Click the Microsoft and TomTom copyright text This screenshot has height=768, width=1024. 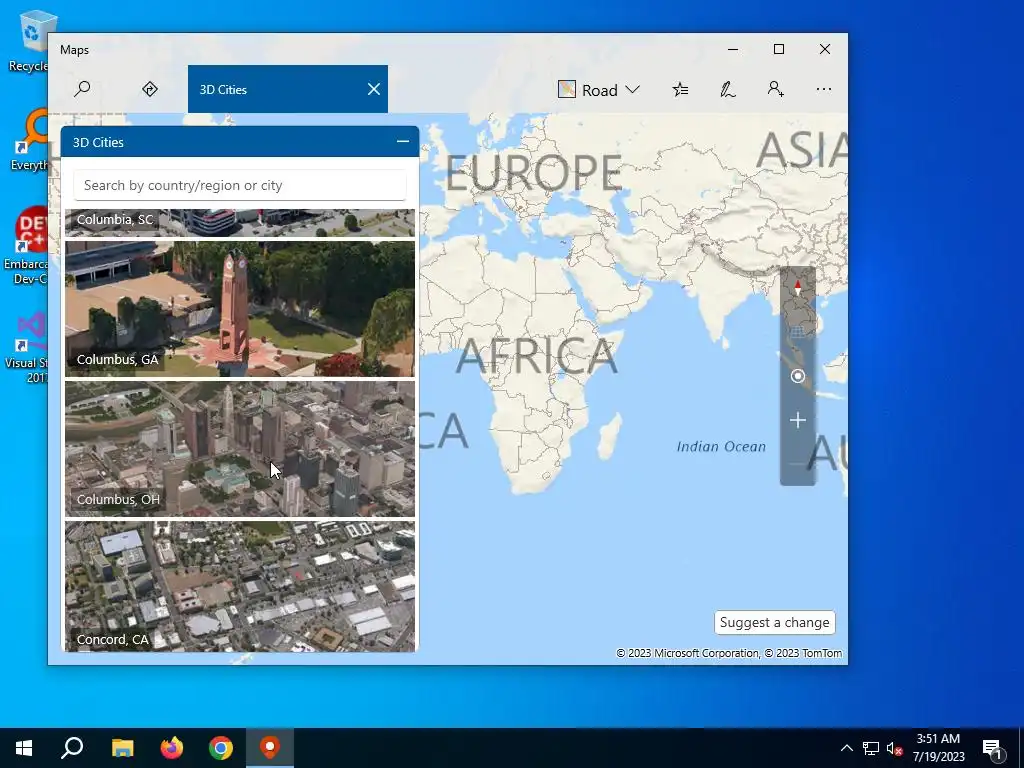coord(729,653)
